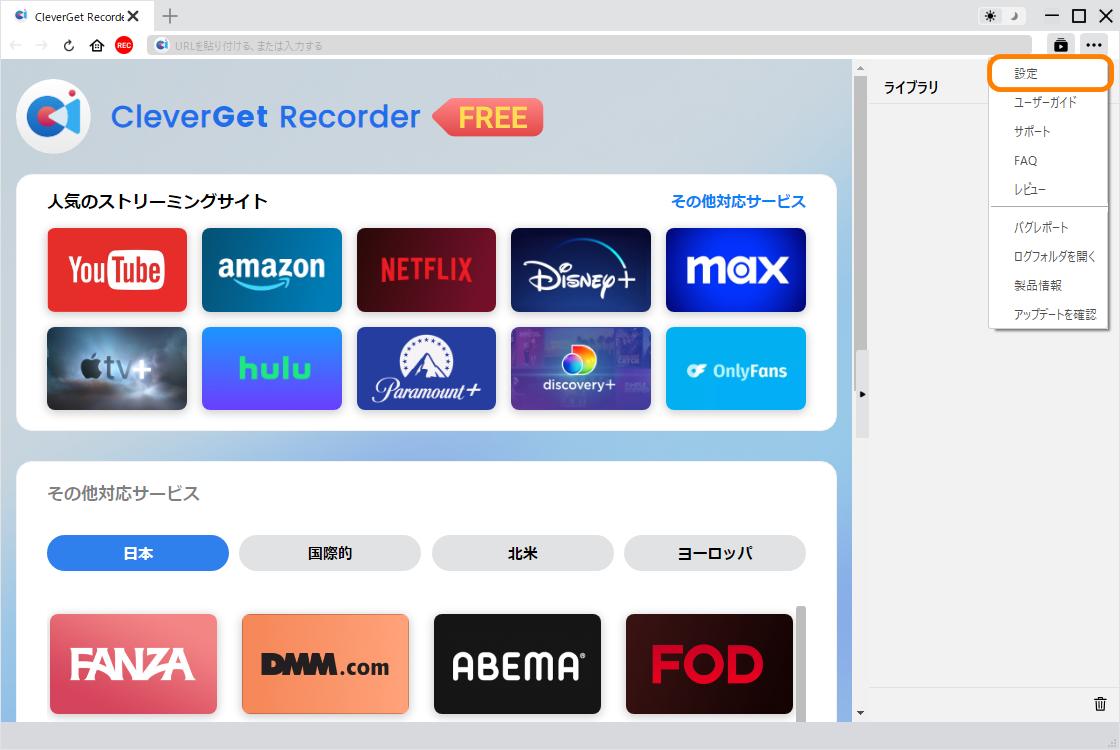The width and height of the screenshot is (1120, 750).
Task: Select the 北米 region tab
Action: pyautogui.click(x=523, y=553)
